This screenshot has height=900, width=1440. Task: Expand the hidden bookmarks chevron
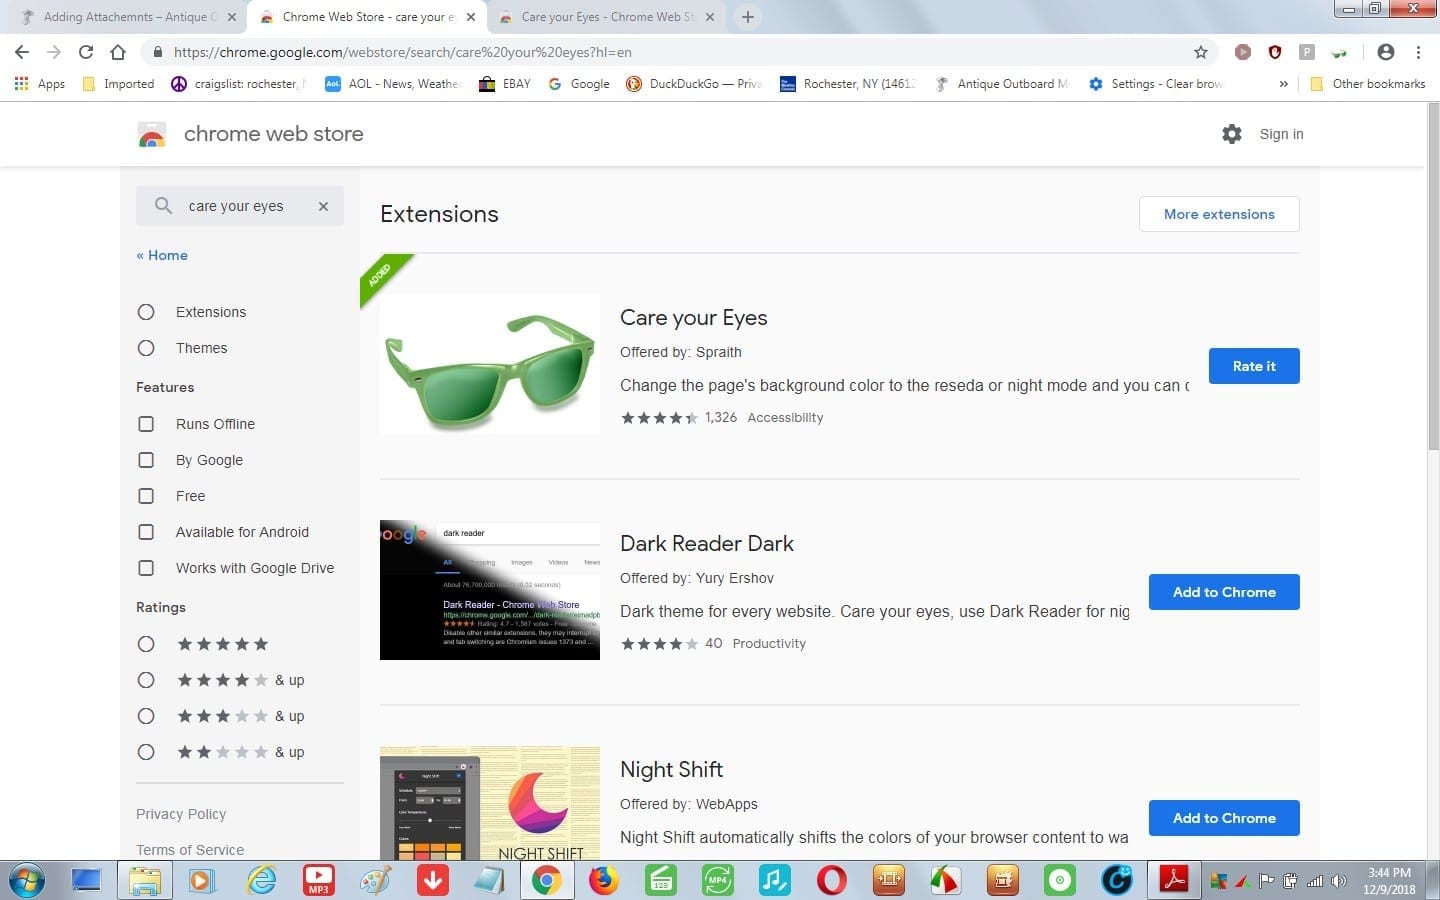1283,84
